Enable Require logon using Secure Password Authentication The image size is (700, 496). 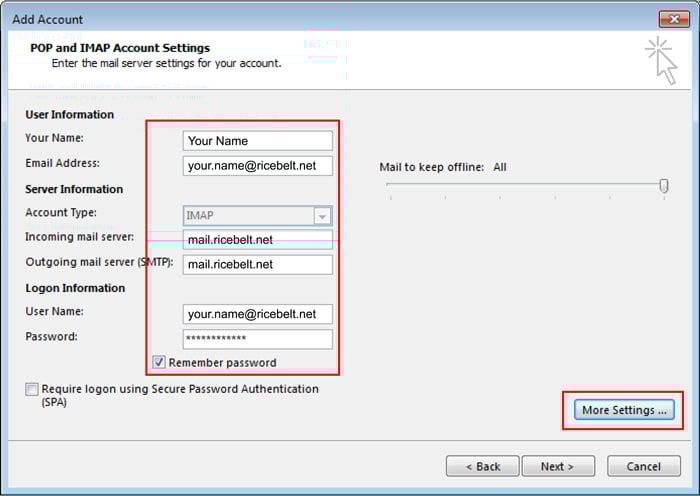tap(33, 390)
